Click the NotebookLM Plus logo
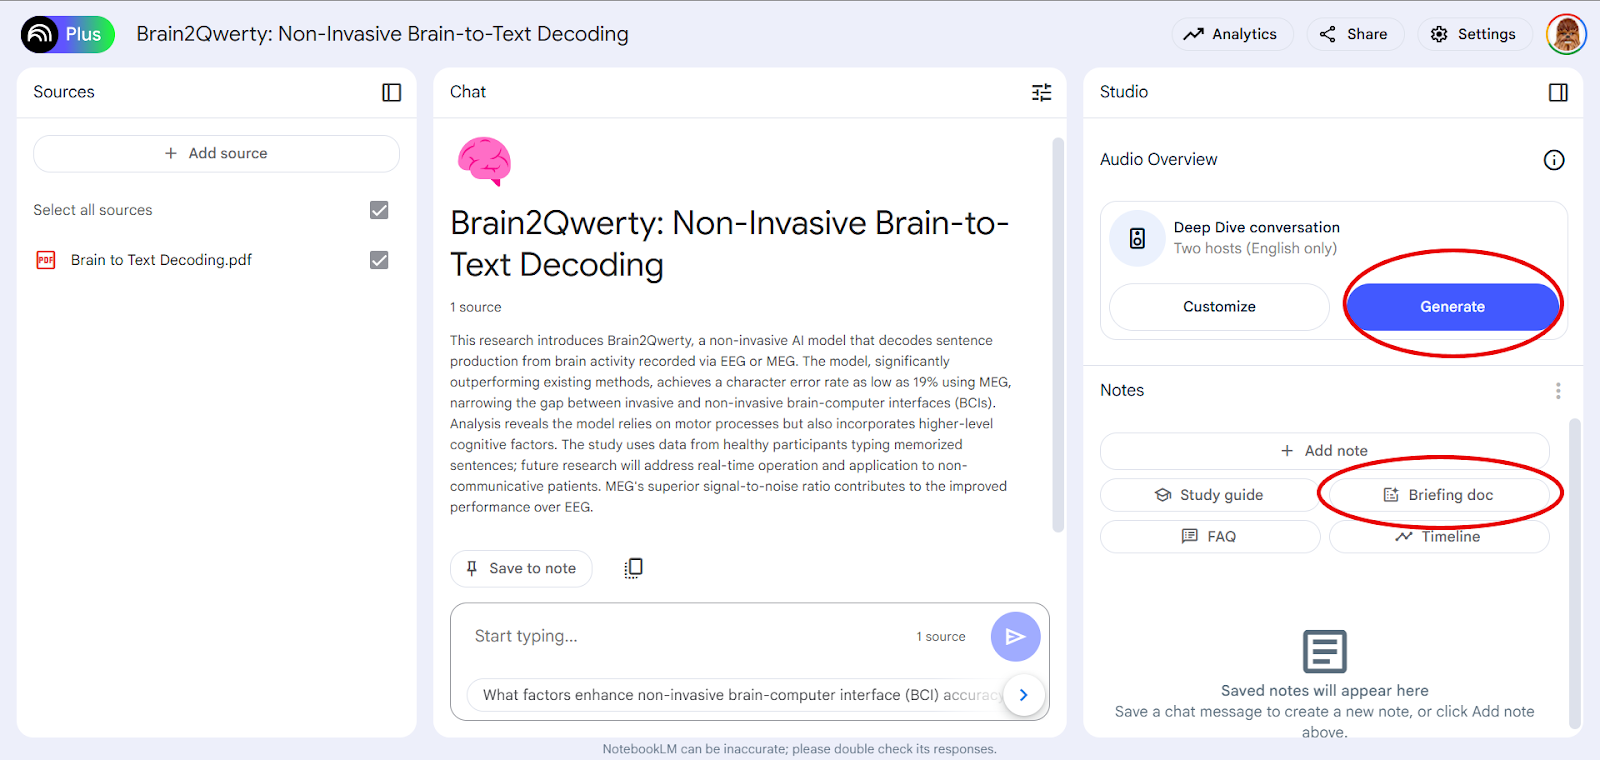Image resolution: width=1600 pixels, height=760 pixels. coord(68,34)
